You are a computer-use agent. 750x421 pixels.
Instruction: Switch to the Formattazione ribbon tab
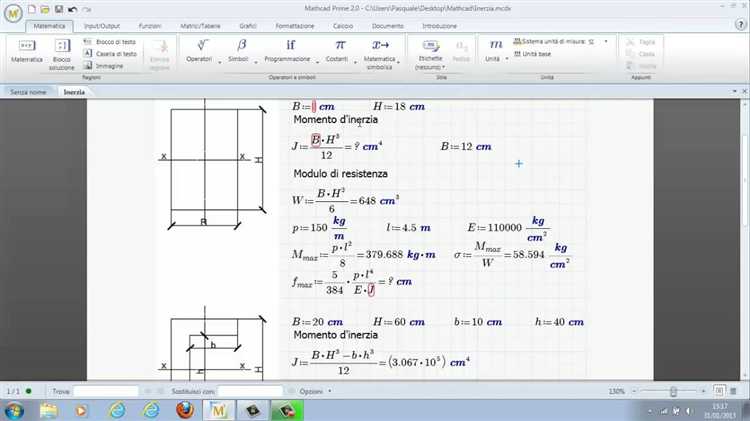coord(295,26)
